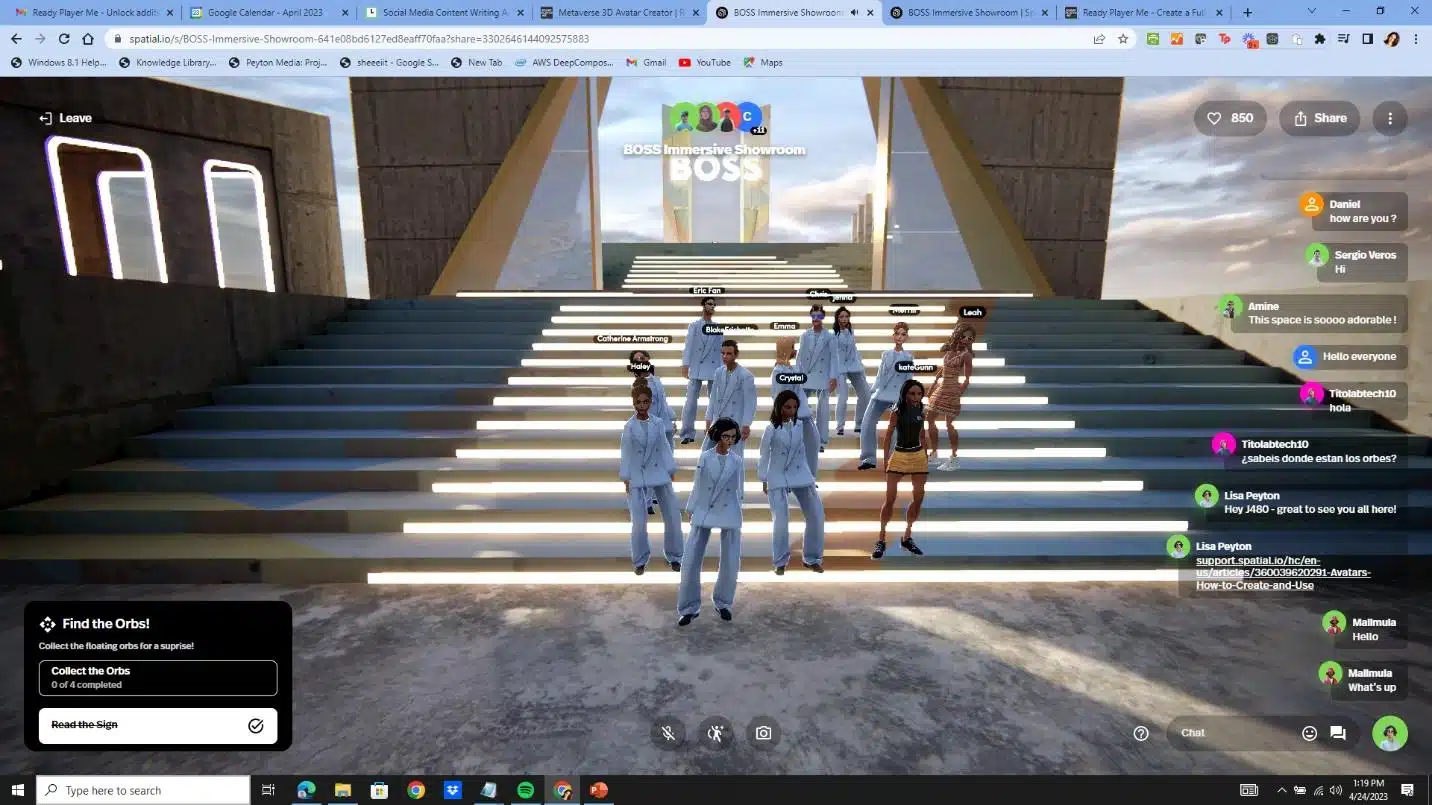Open the Maps bookmark
The height and width of the screenshot is (805, 1432).
[762, 62]
